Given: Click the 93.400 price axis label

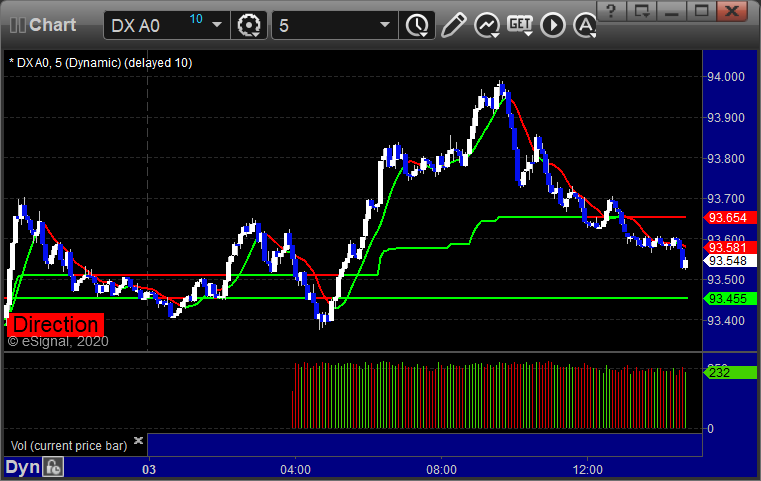Looking at the screenshot, I should [726, 320].
